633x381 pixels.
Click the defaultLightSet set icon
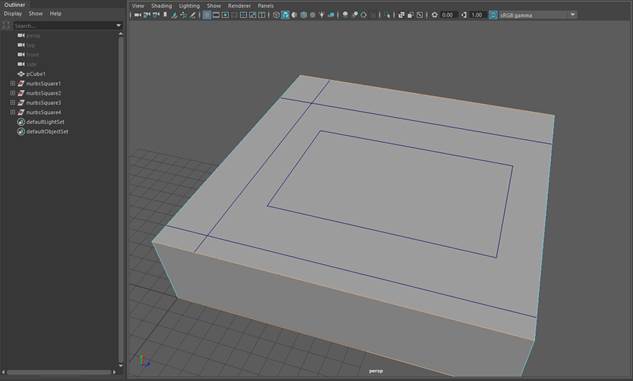point(21,122)
